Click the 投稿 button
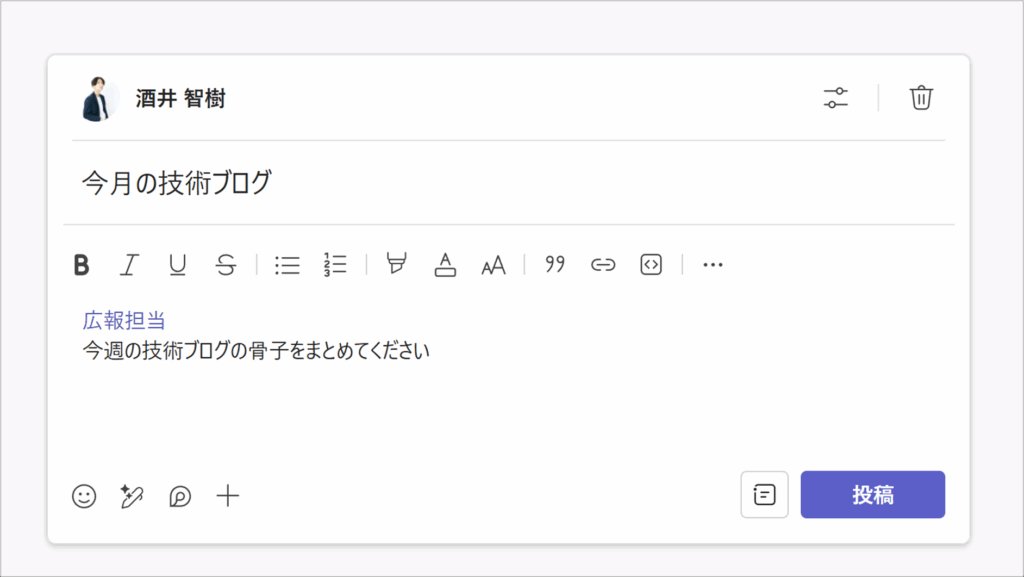This screenshot has width=1024, height=577. [x=872, y=495]
